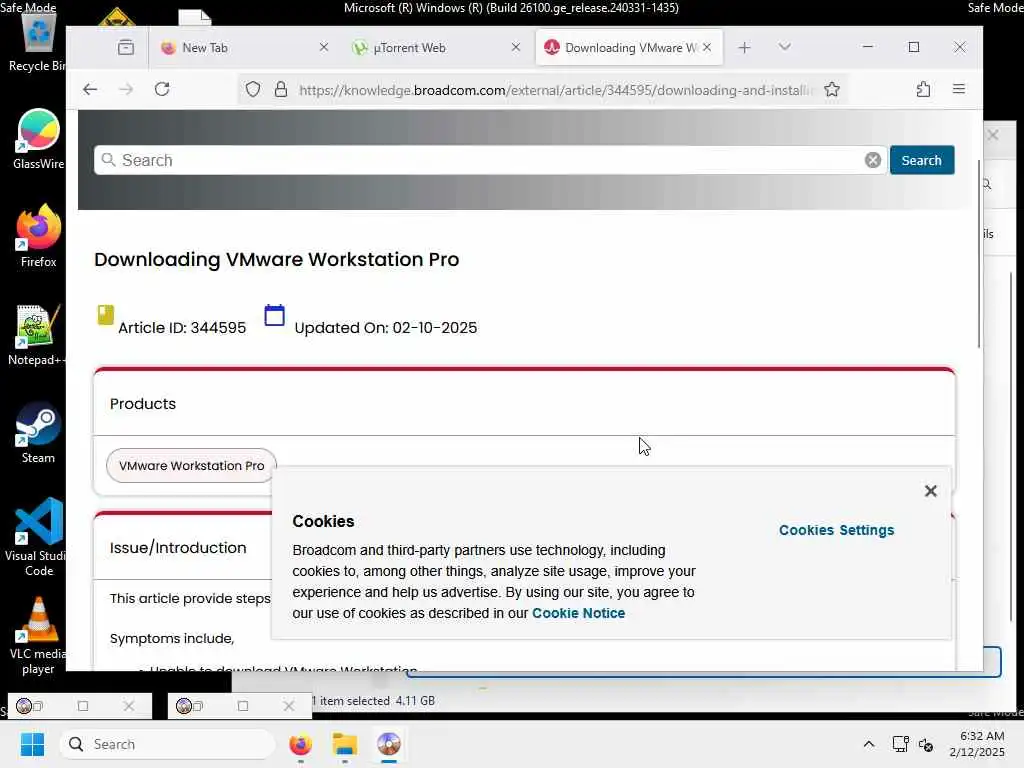This screenshot has width=1024, height=768.
Task: Click into the knowledge base Search field
Action: point(490,161)
